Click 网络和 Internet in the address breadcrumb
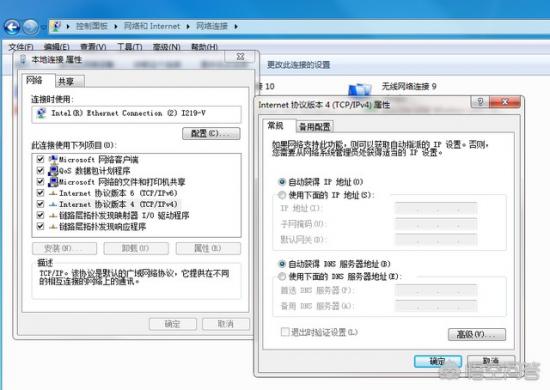The image size is (550, 390). pyautogui.click(x=152, y=26)
